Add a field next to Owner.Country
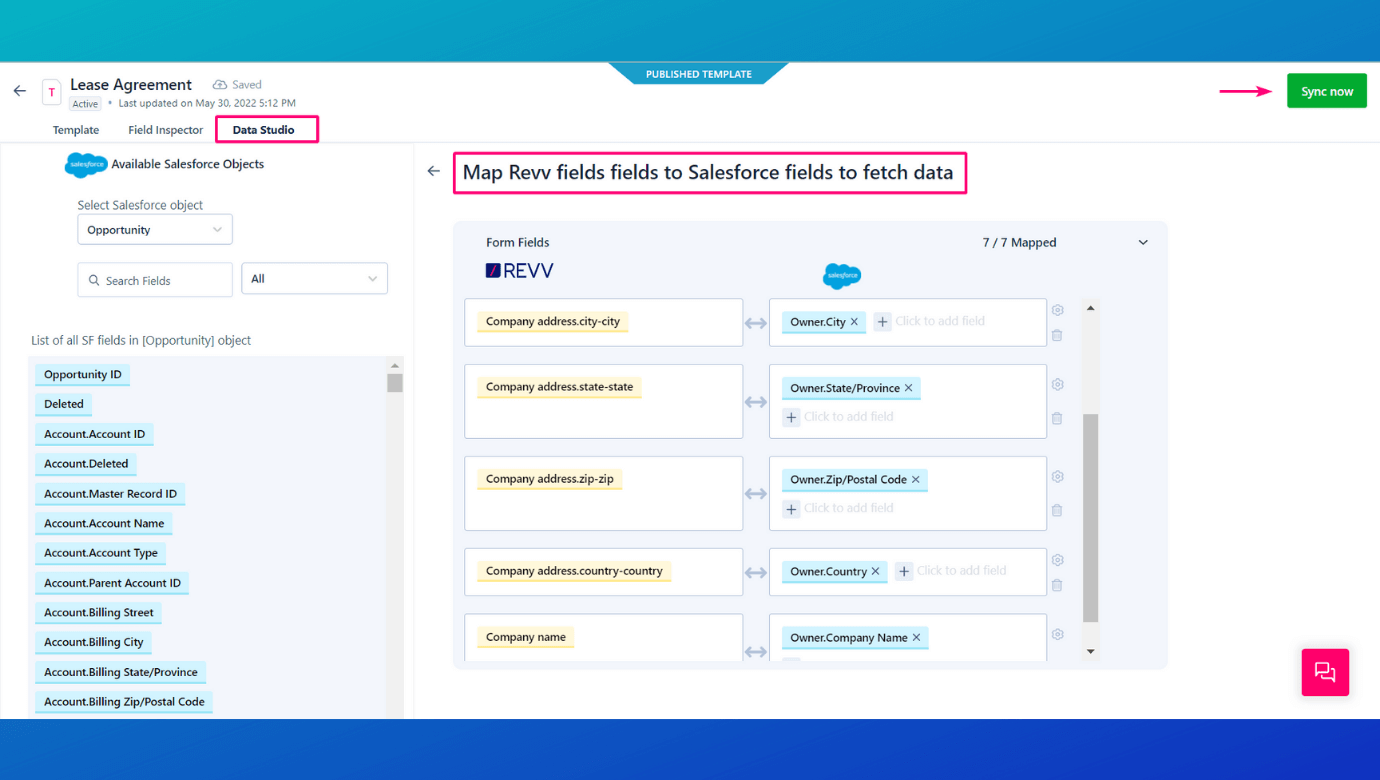 point(904,571)
